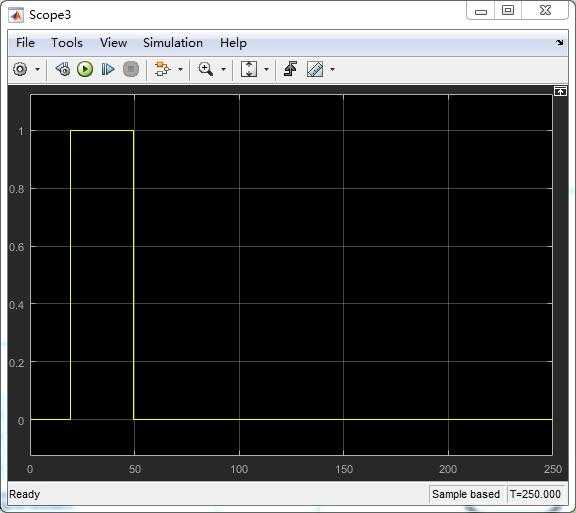
Task: Maximize axes using the plot corner button
Action: coord(560,91)
